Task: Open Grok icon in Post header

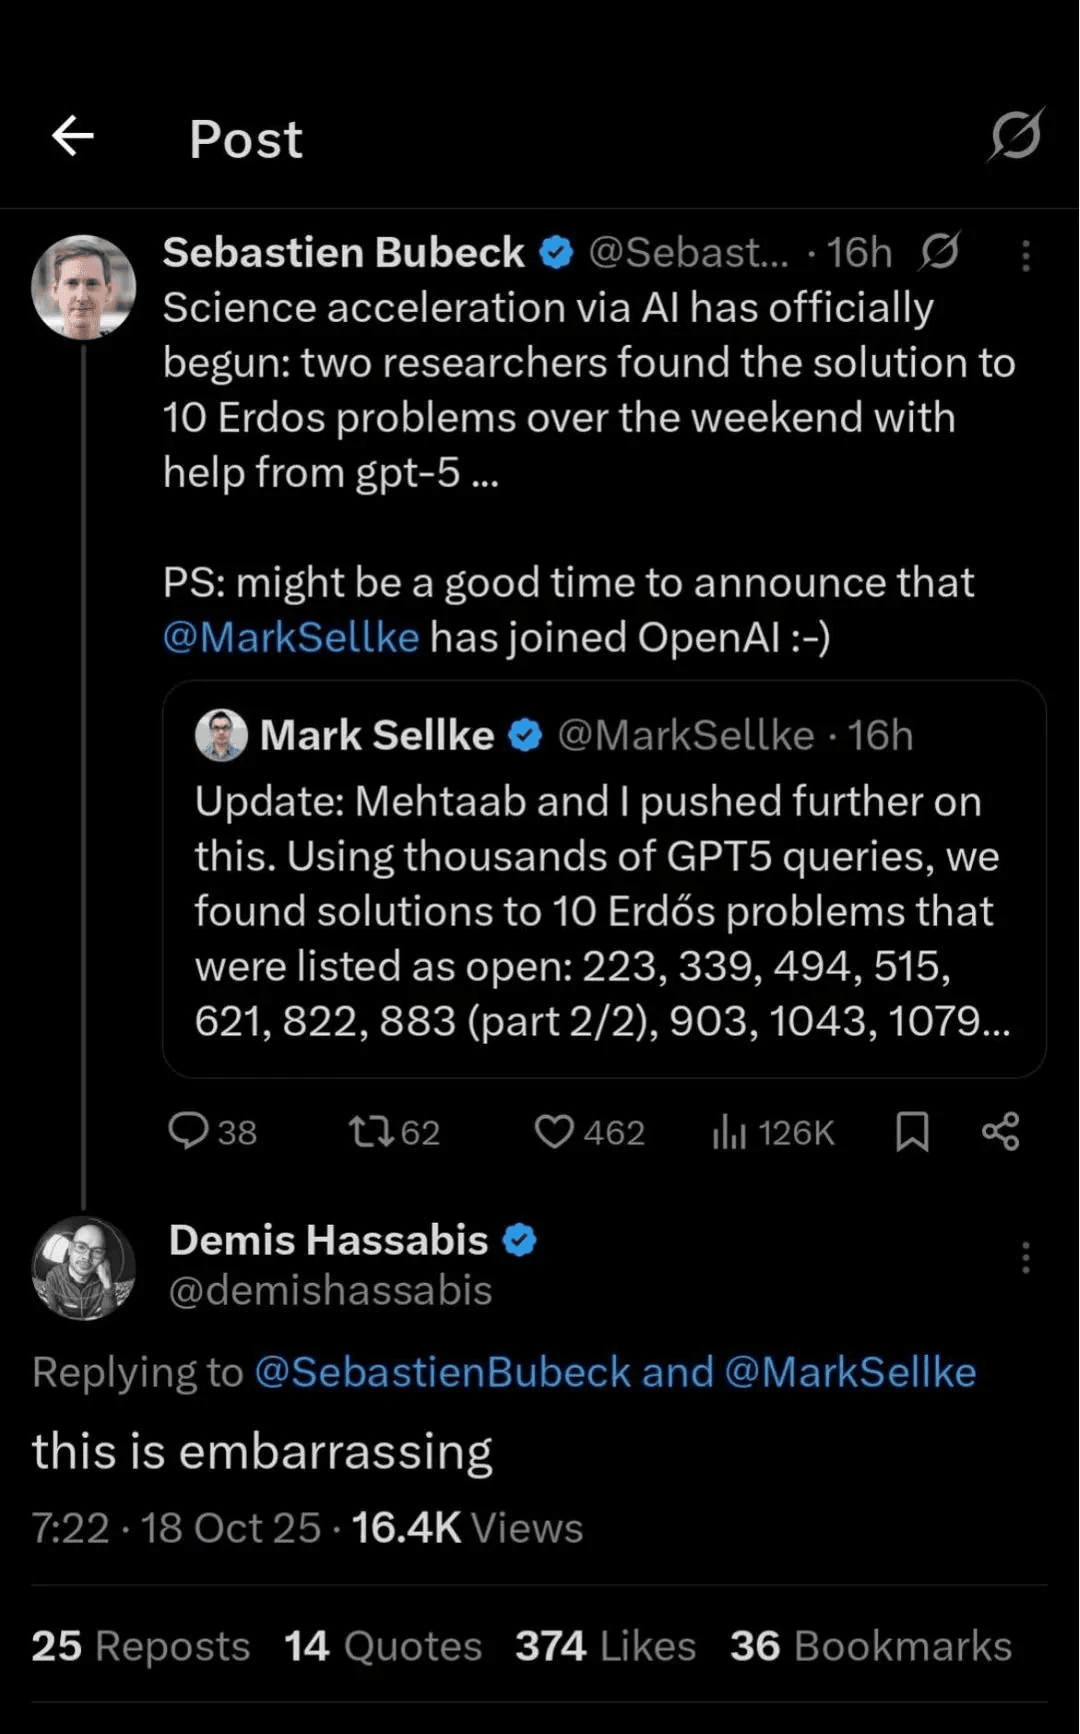Action: (1016, 135)
